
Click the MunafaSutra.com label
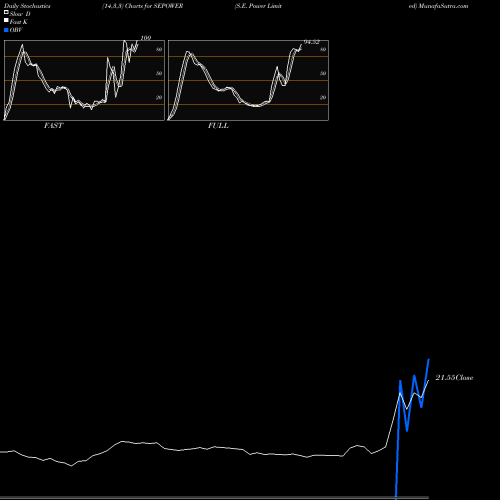point(443,6)
